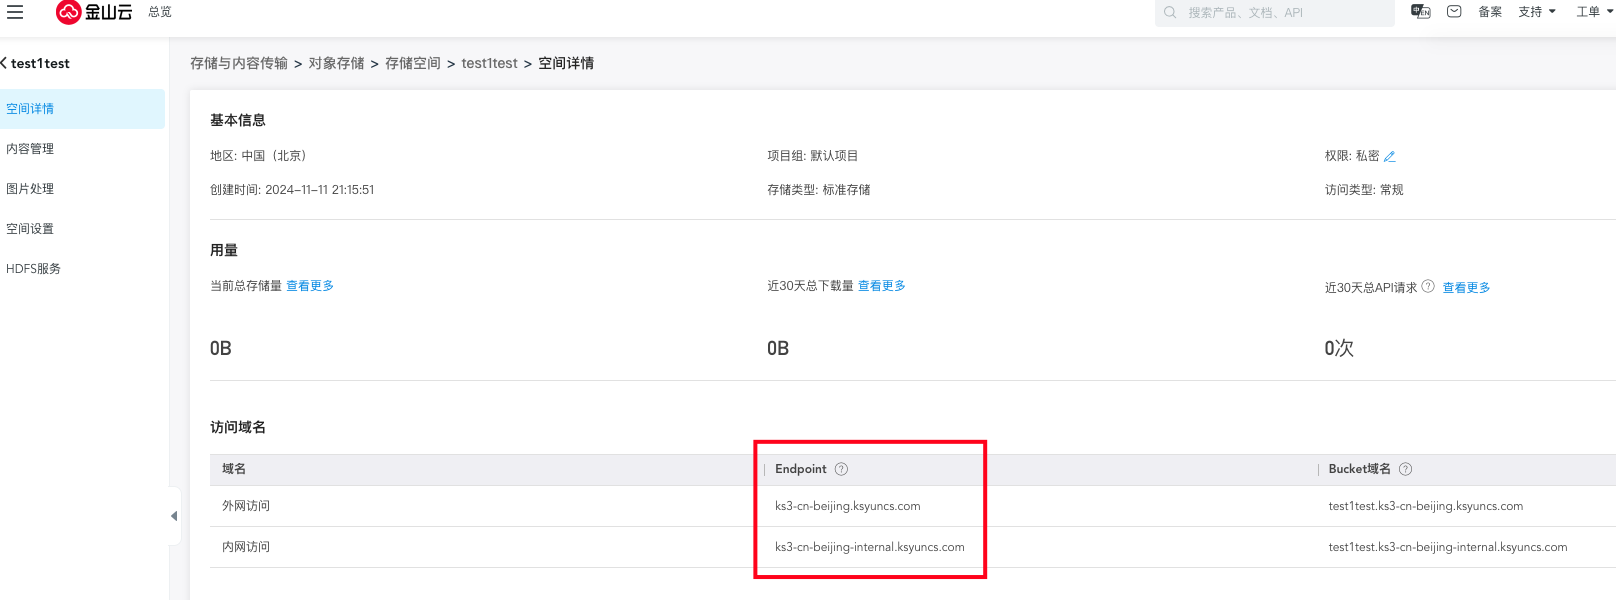The image size is (1616, 600).
Task: Click the help icon beside Endpoint header
Action: pyautogui.click(x=841, y=469)
